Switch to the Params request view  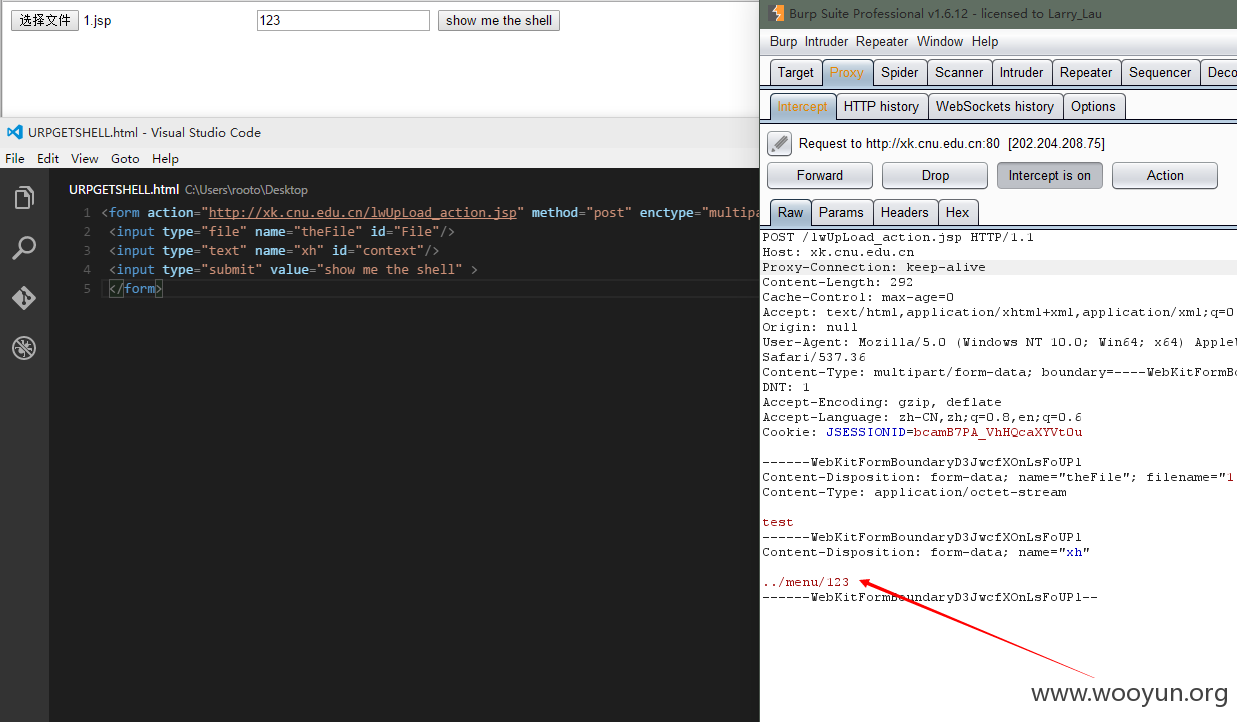click(841, 212)
